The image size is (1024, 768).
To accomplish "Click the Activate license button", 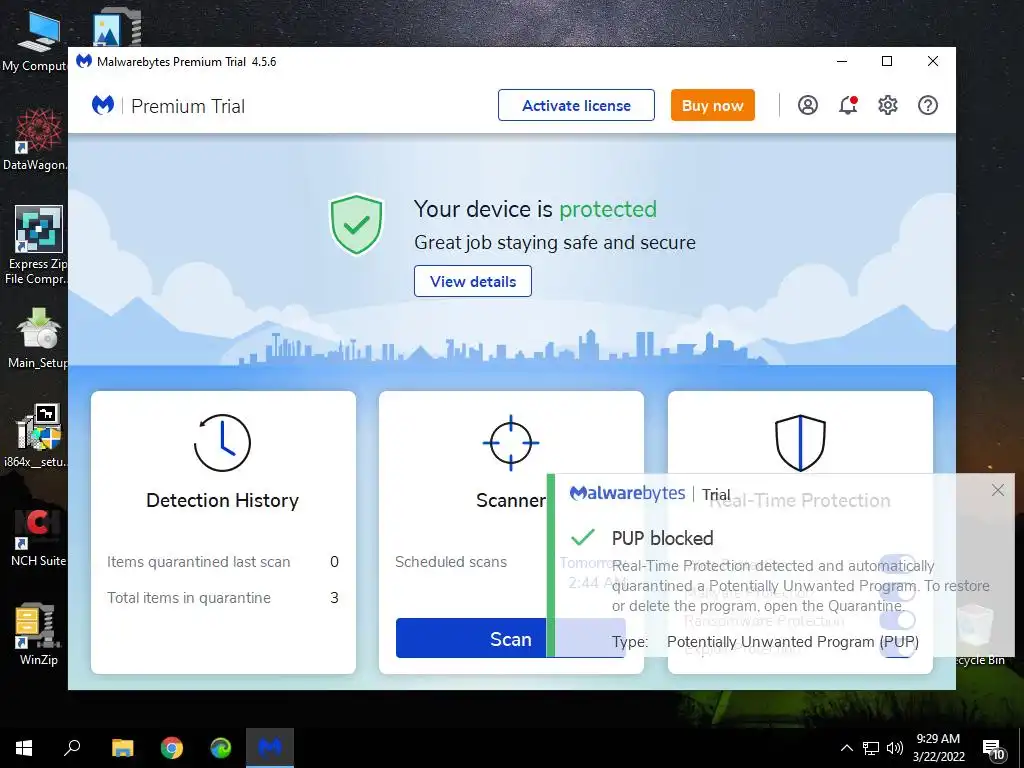I will click(x=576, y=105).
